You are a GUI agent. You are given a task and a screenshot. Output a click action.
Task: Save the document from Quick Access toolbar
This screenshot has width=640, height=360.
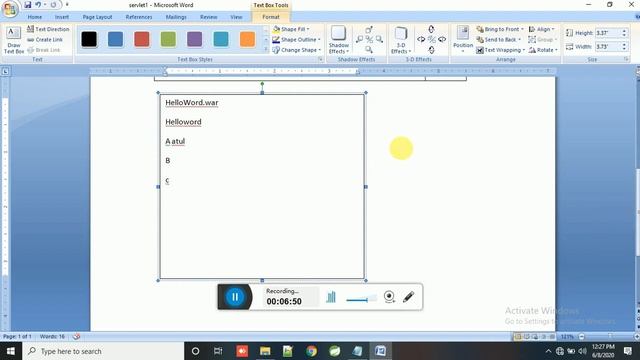(27, 5)
